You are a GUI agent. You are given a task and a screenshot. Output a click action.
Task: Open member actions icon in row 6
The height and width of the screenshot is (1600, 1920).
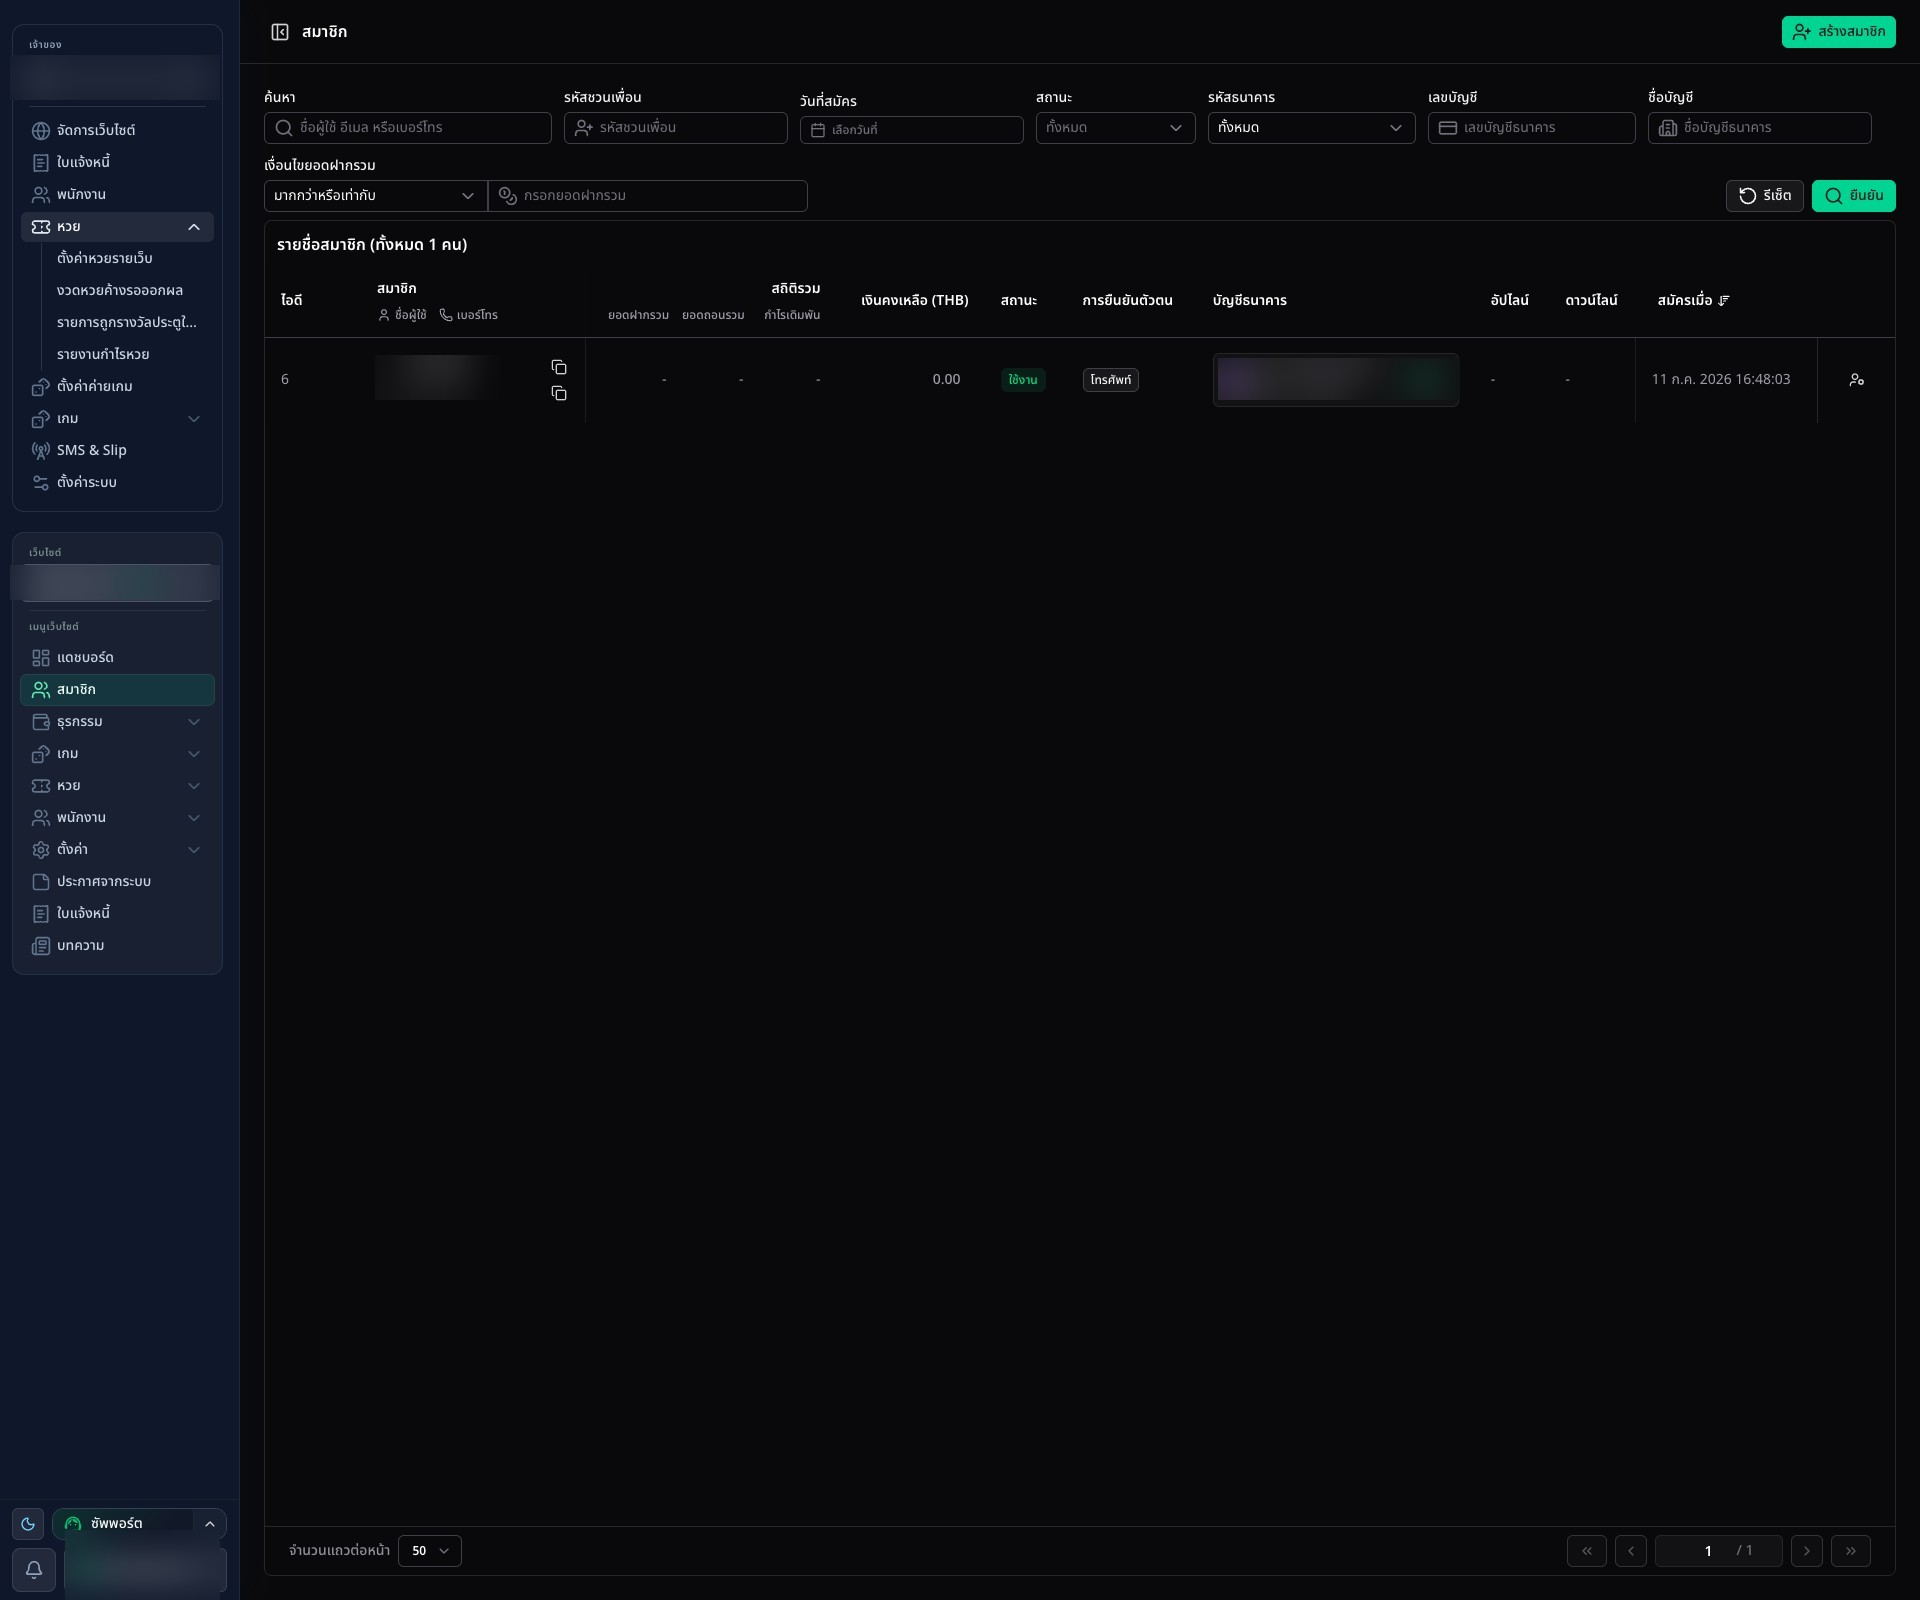click(1857, 380)
